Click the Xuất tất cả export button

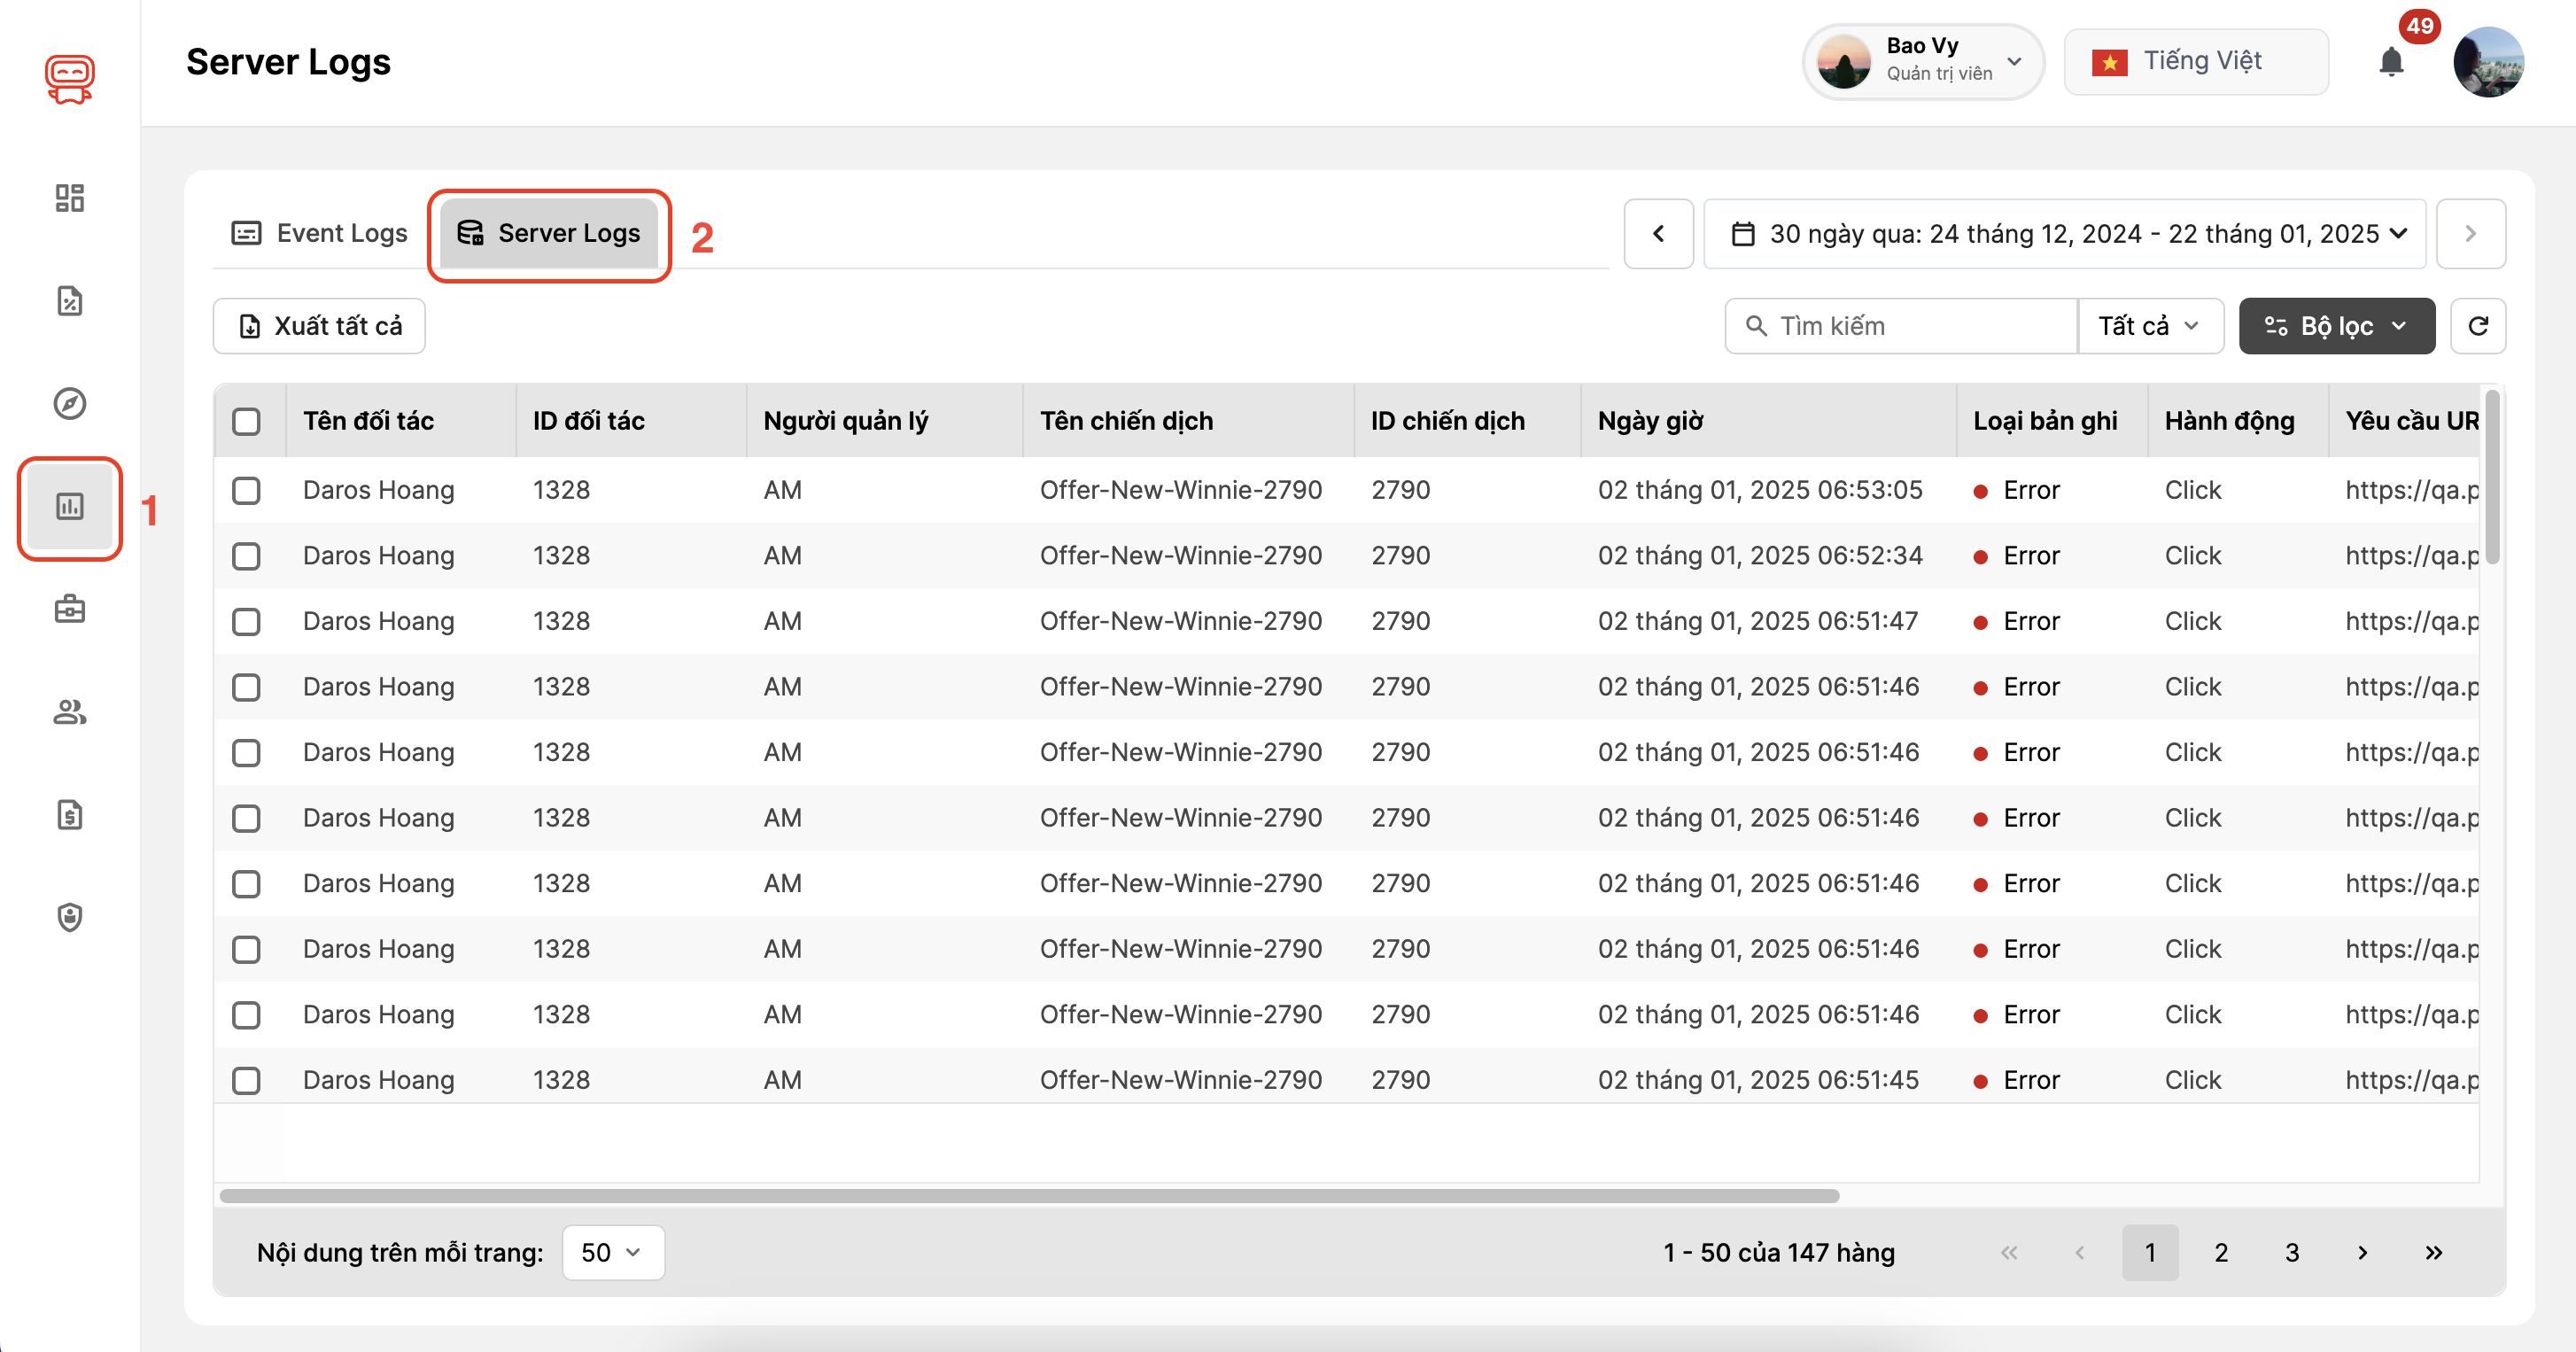[319, 326]
